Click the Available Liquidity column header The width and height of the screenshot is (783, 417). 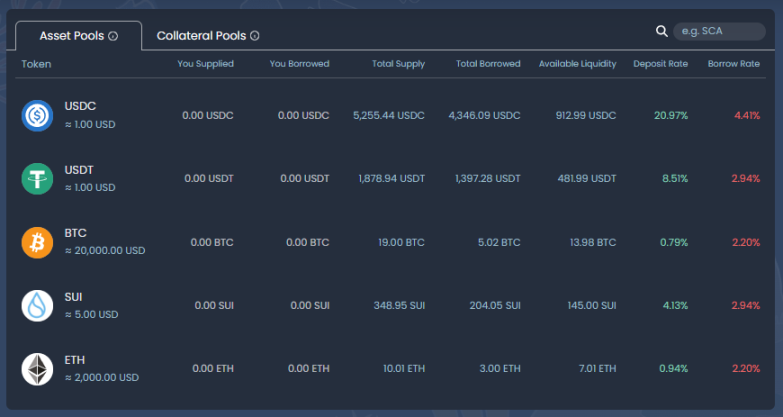click(577, 64)
